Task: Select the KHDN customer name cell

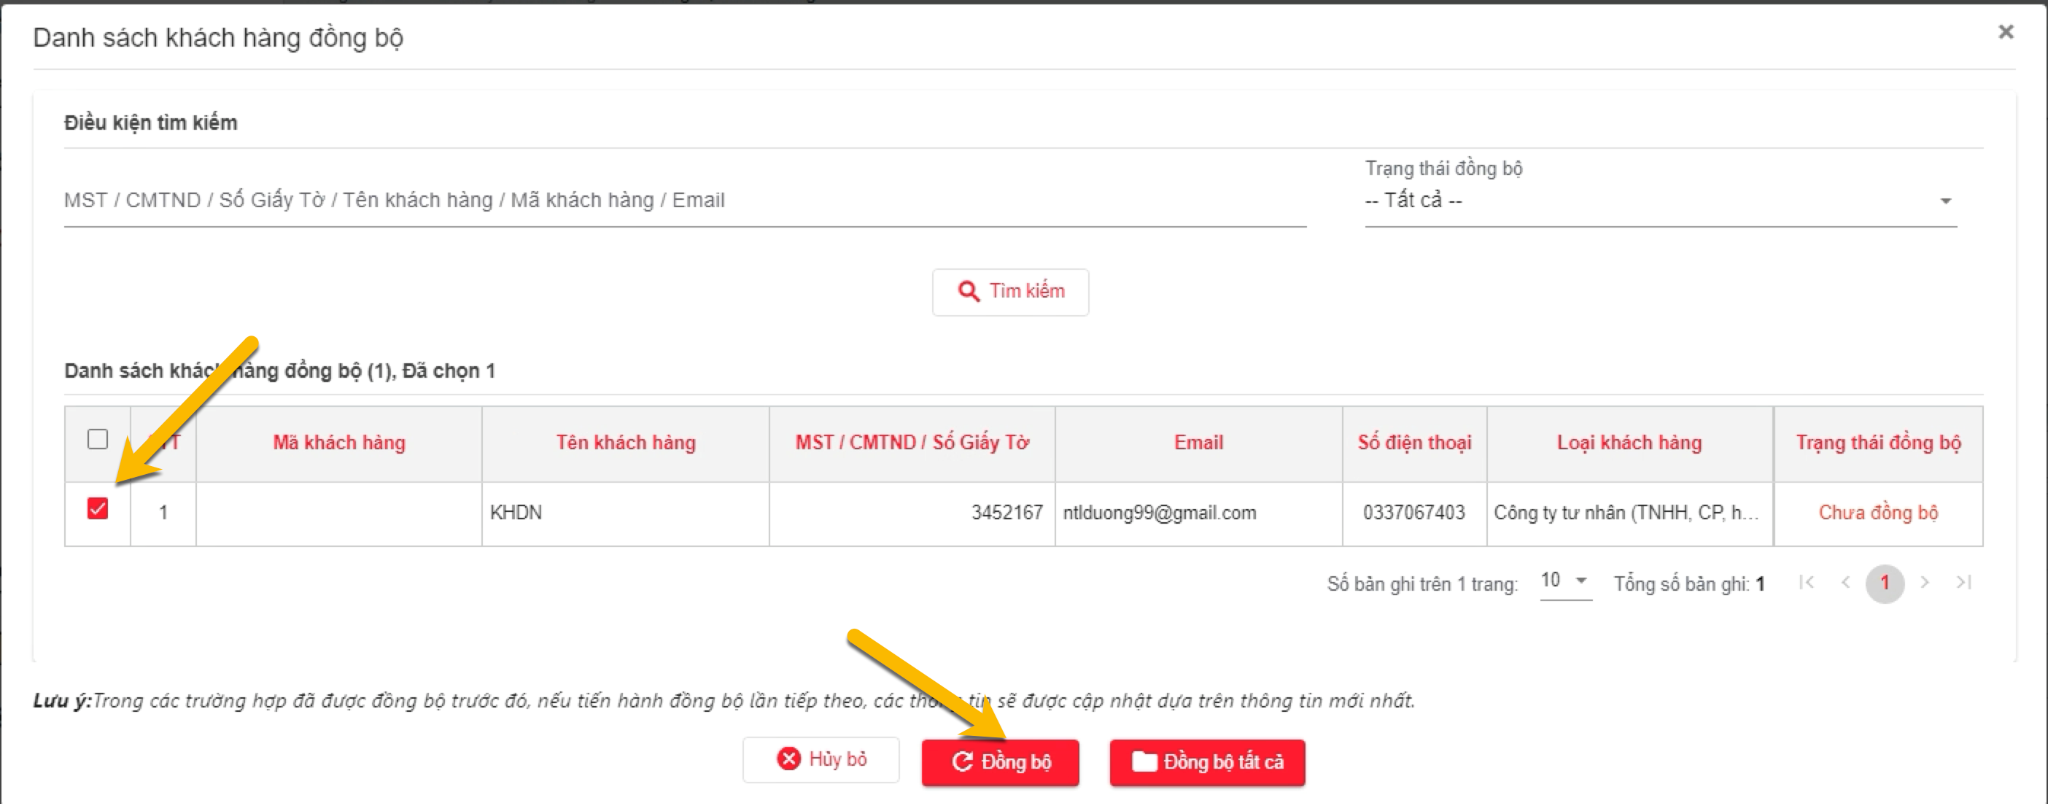Action: point(626,513)
